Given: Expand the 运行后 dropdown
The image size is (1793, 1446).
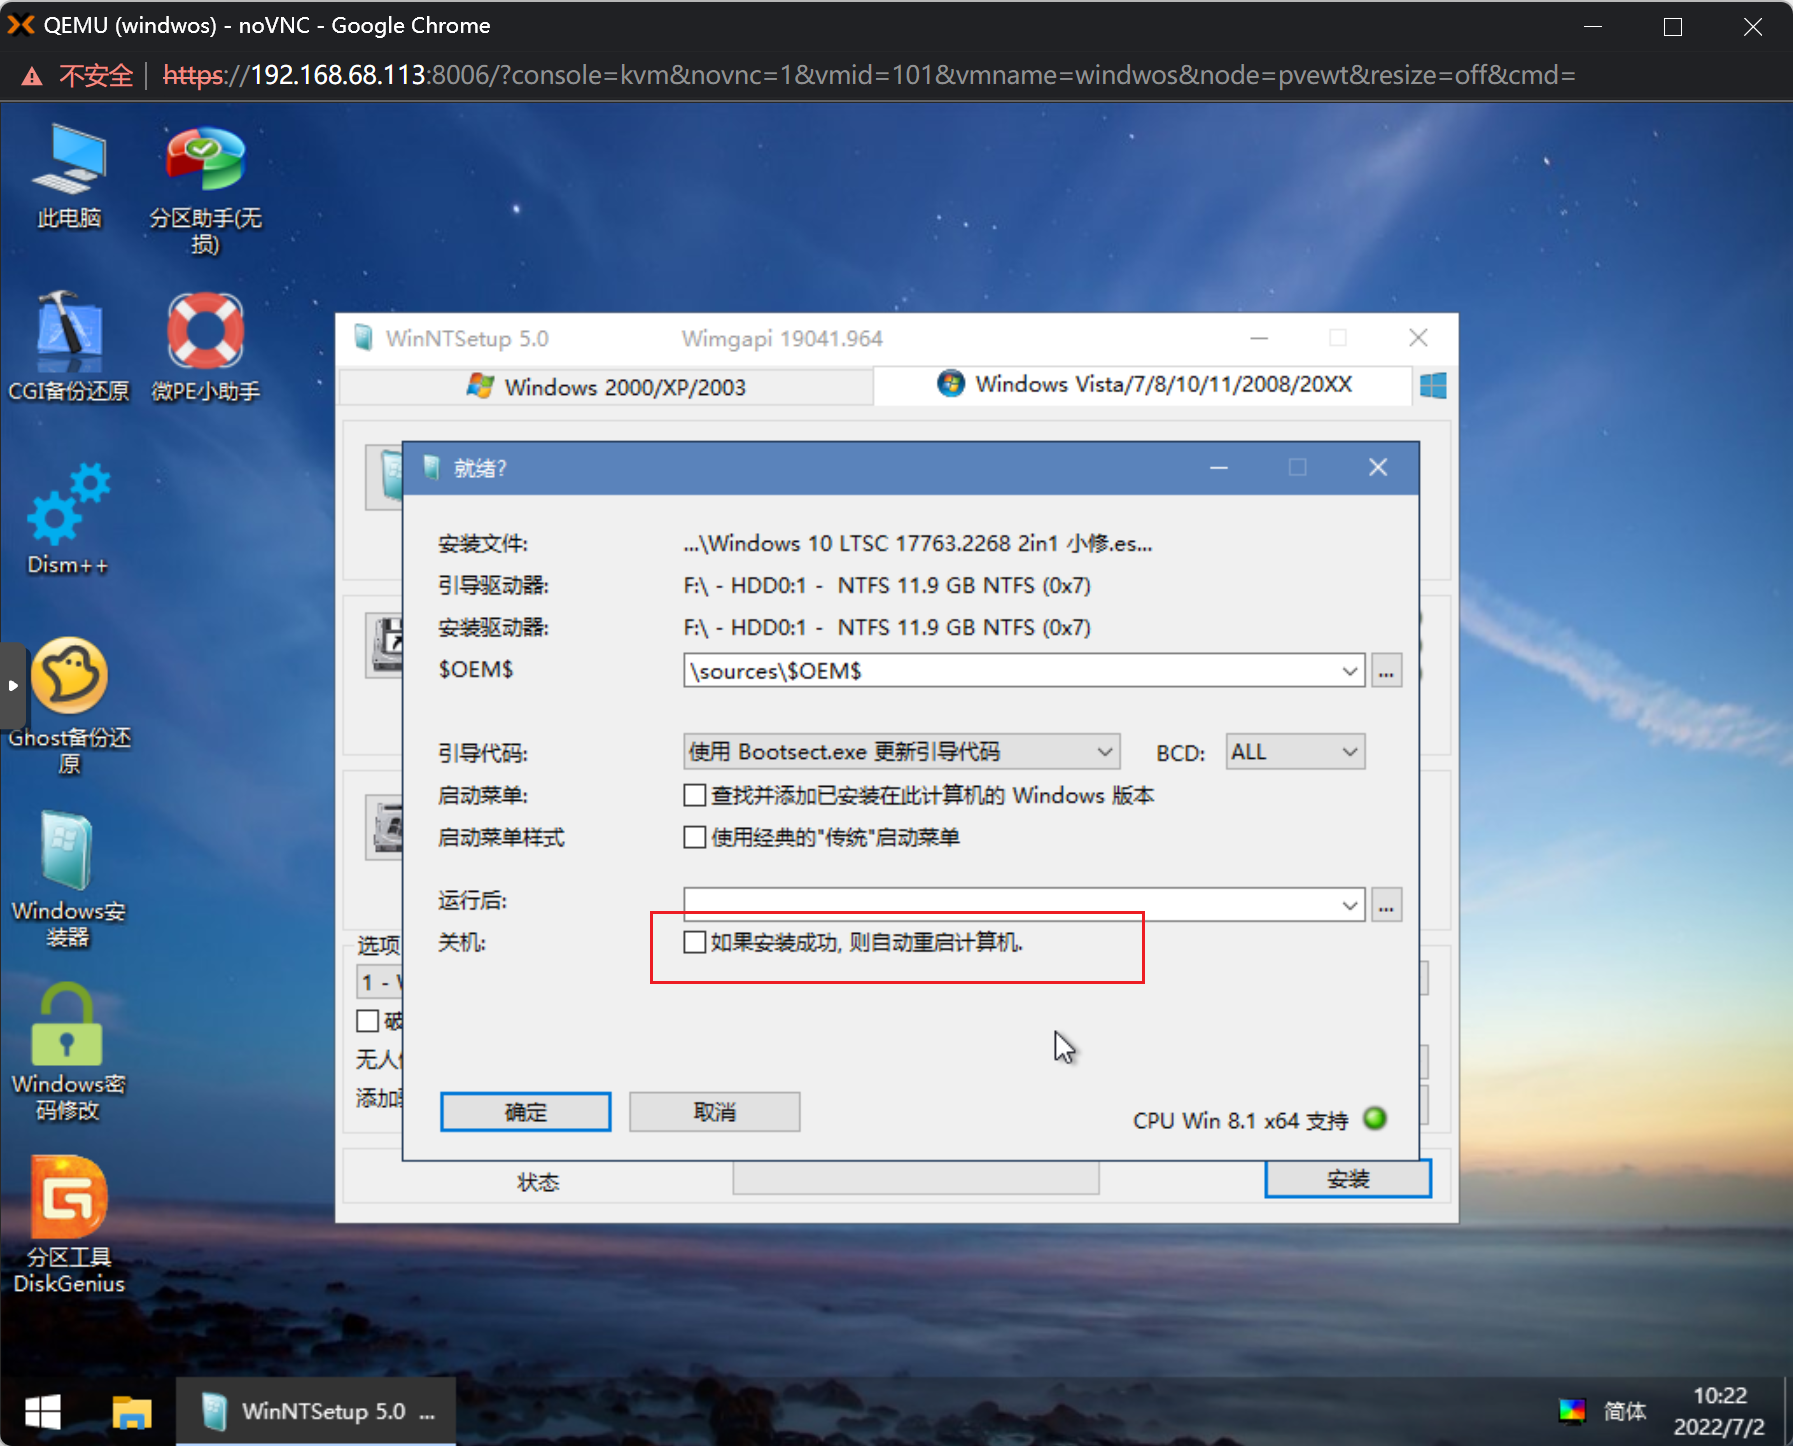Looking at the screenshot, I should tap(1350, 905).
